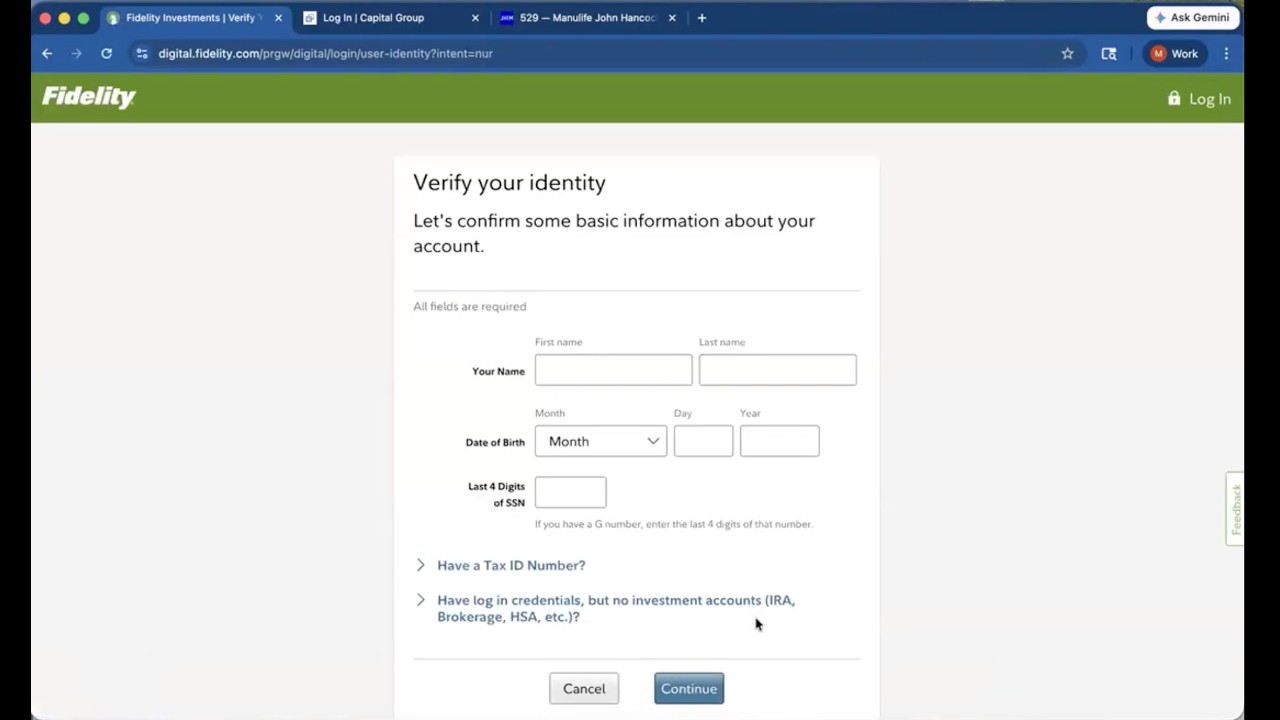Viewport: 1280px width, 720px height.
Task: Open the Month dropdown for date of birth
Action: (601, 441)
